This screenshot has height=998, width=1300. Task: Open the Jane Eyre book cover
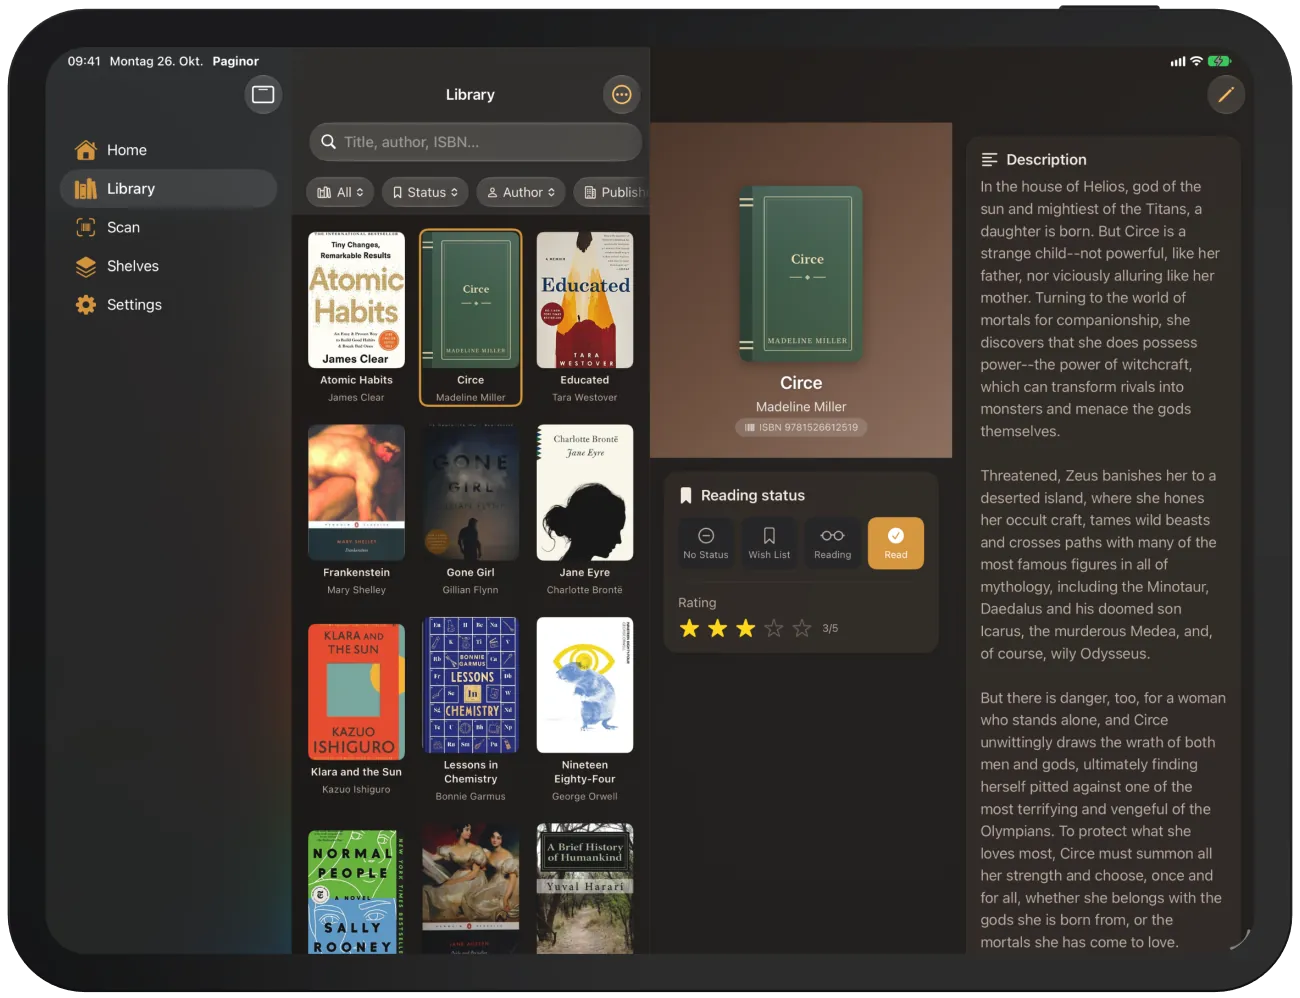coord(585,493)
